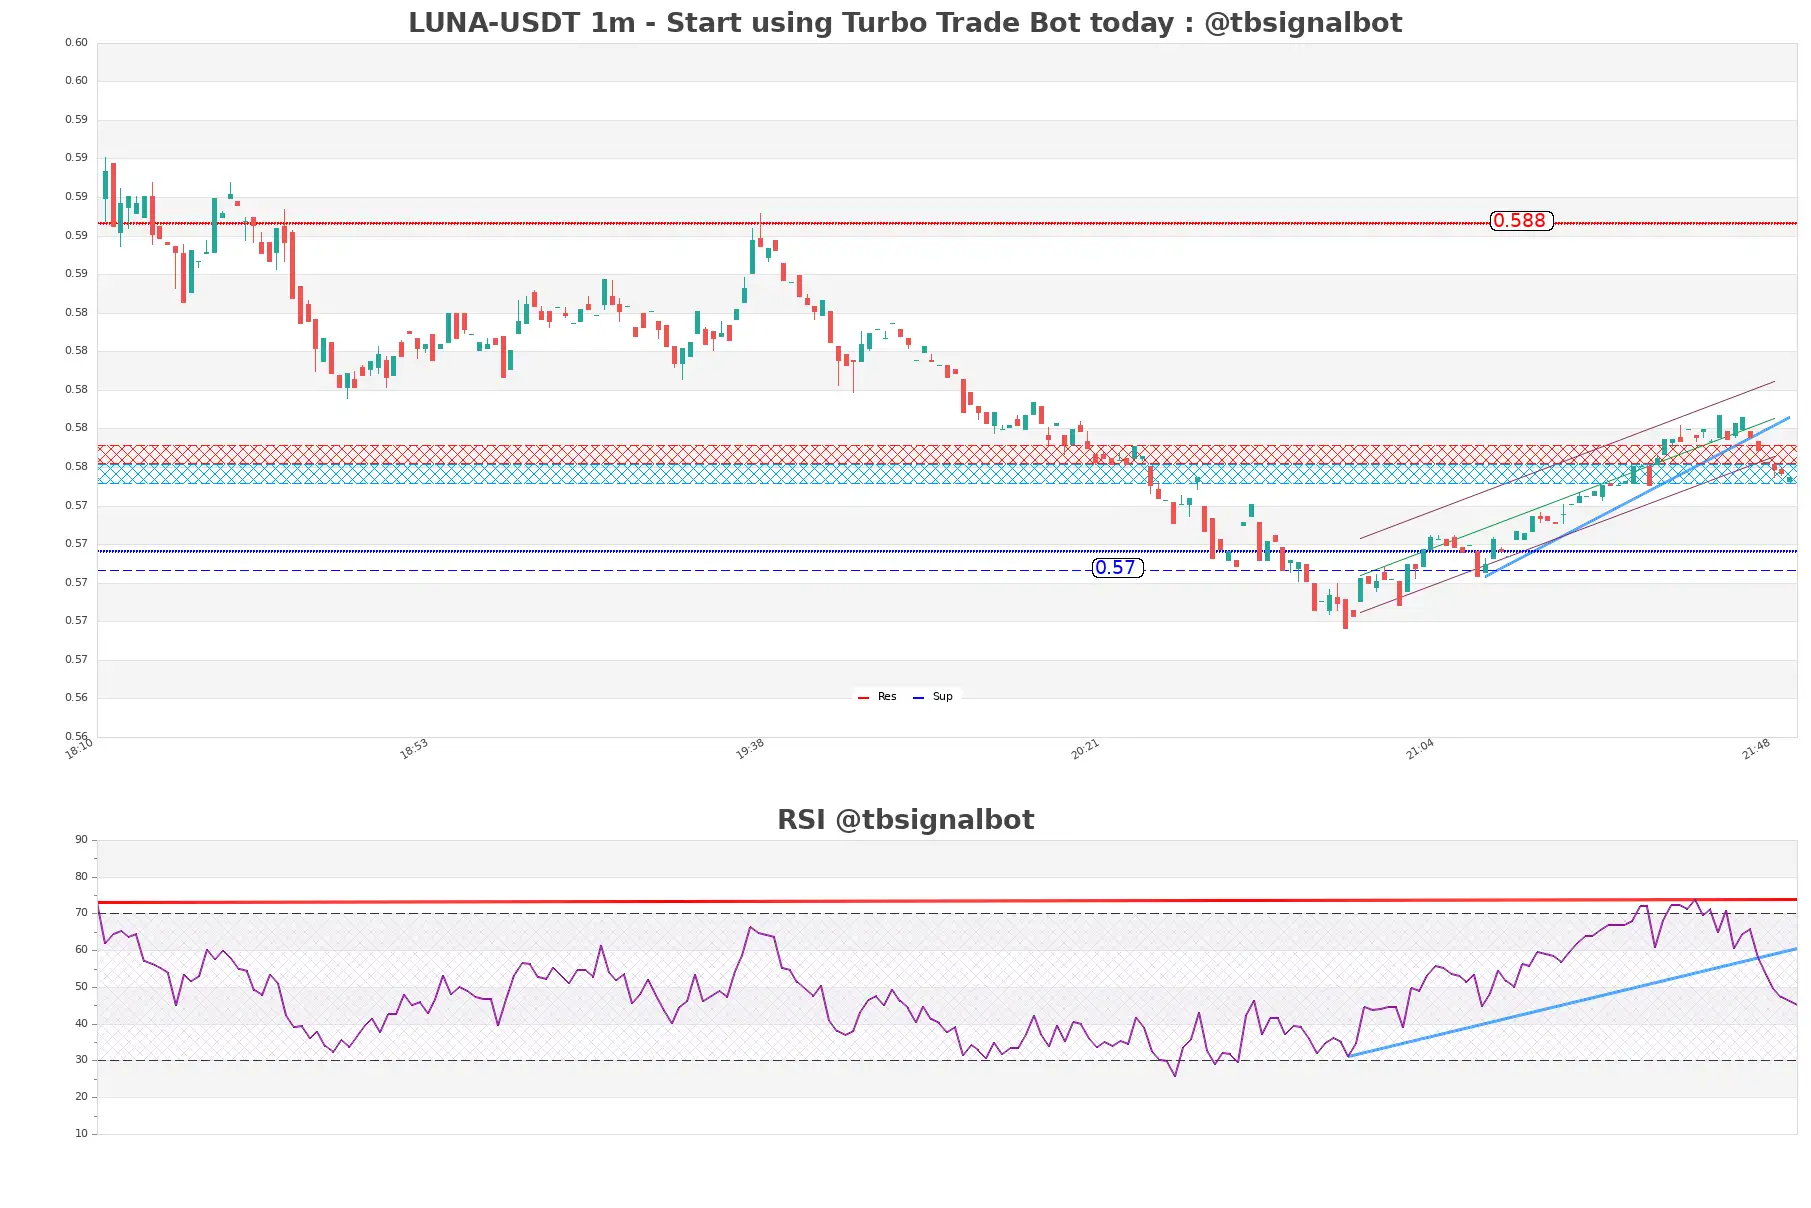Click the LUNA-USDT 1m chart title

pyautogui.click(x=905, y=22)
